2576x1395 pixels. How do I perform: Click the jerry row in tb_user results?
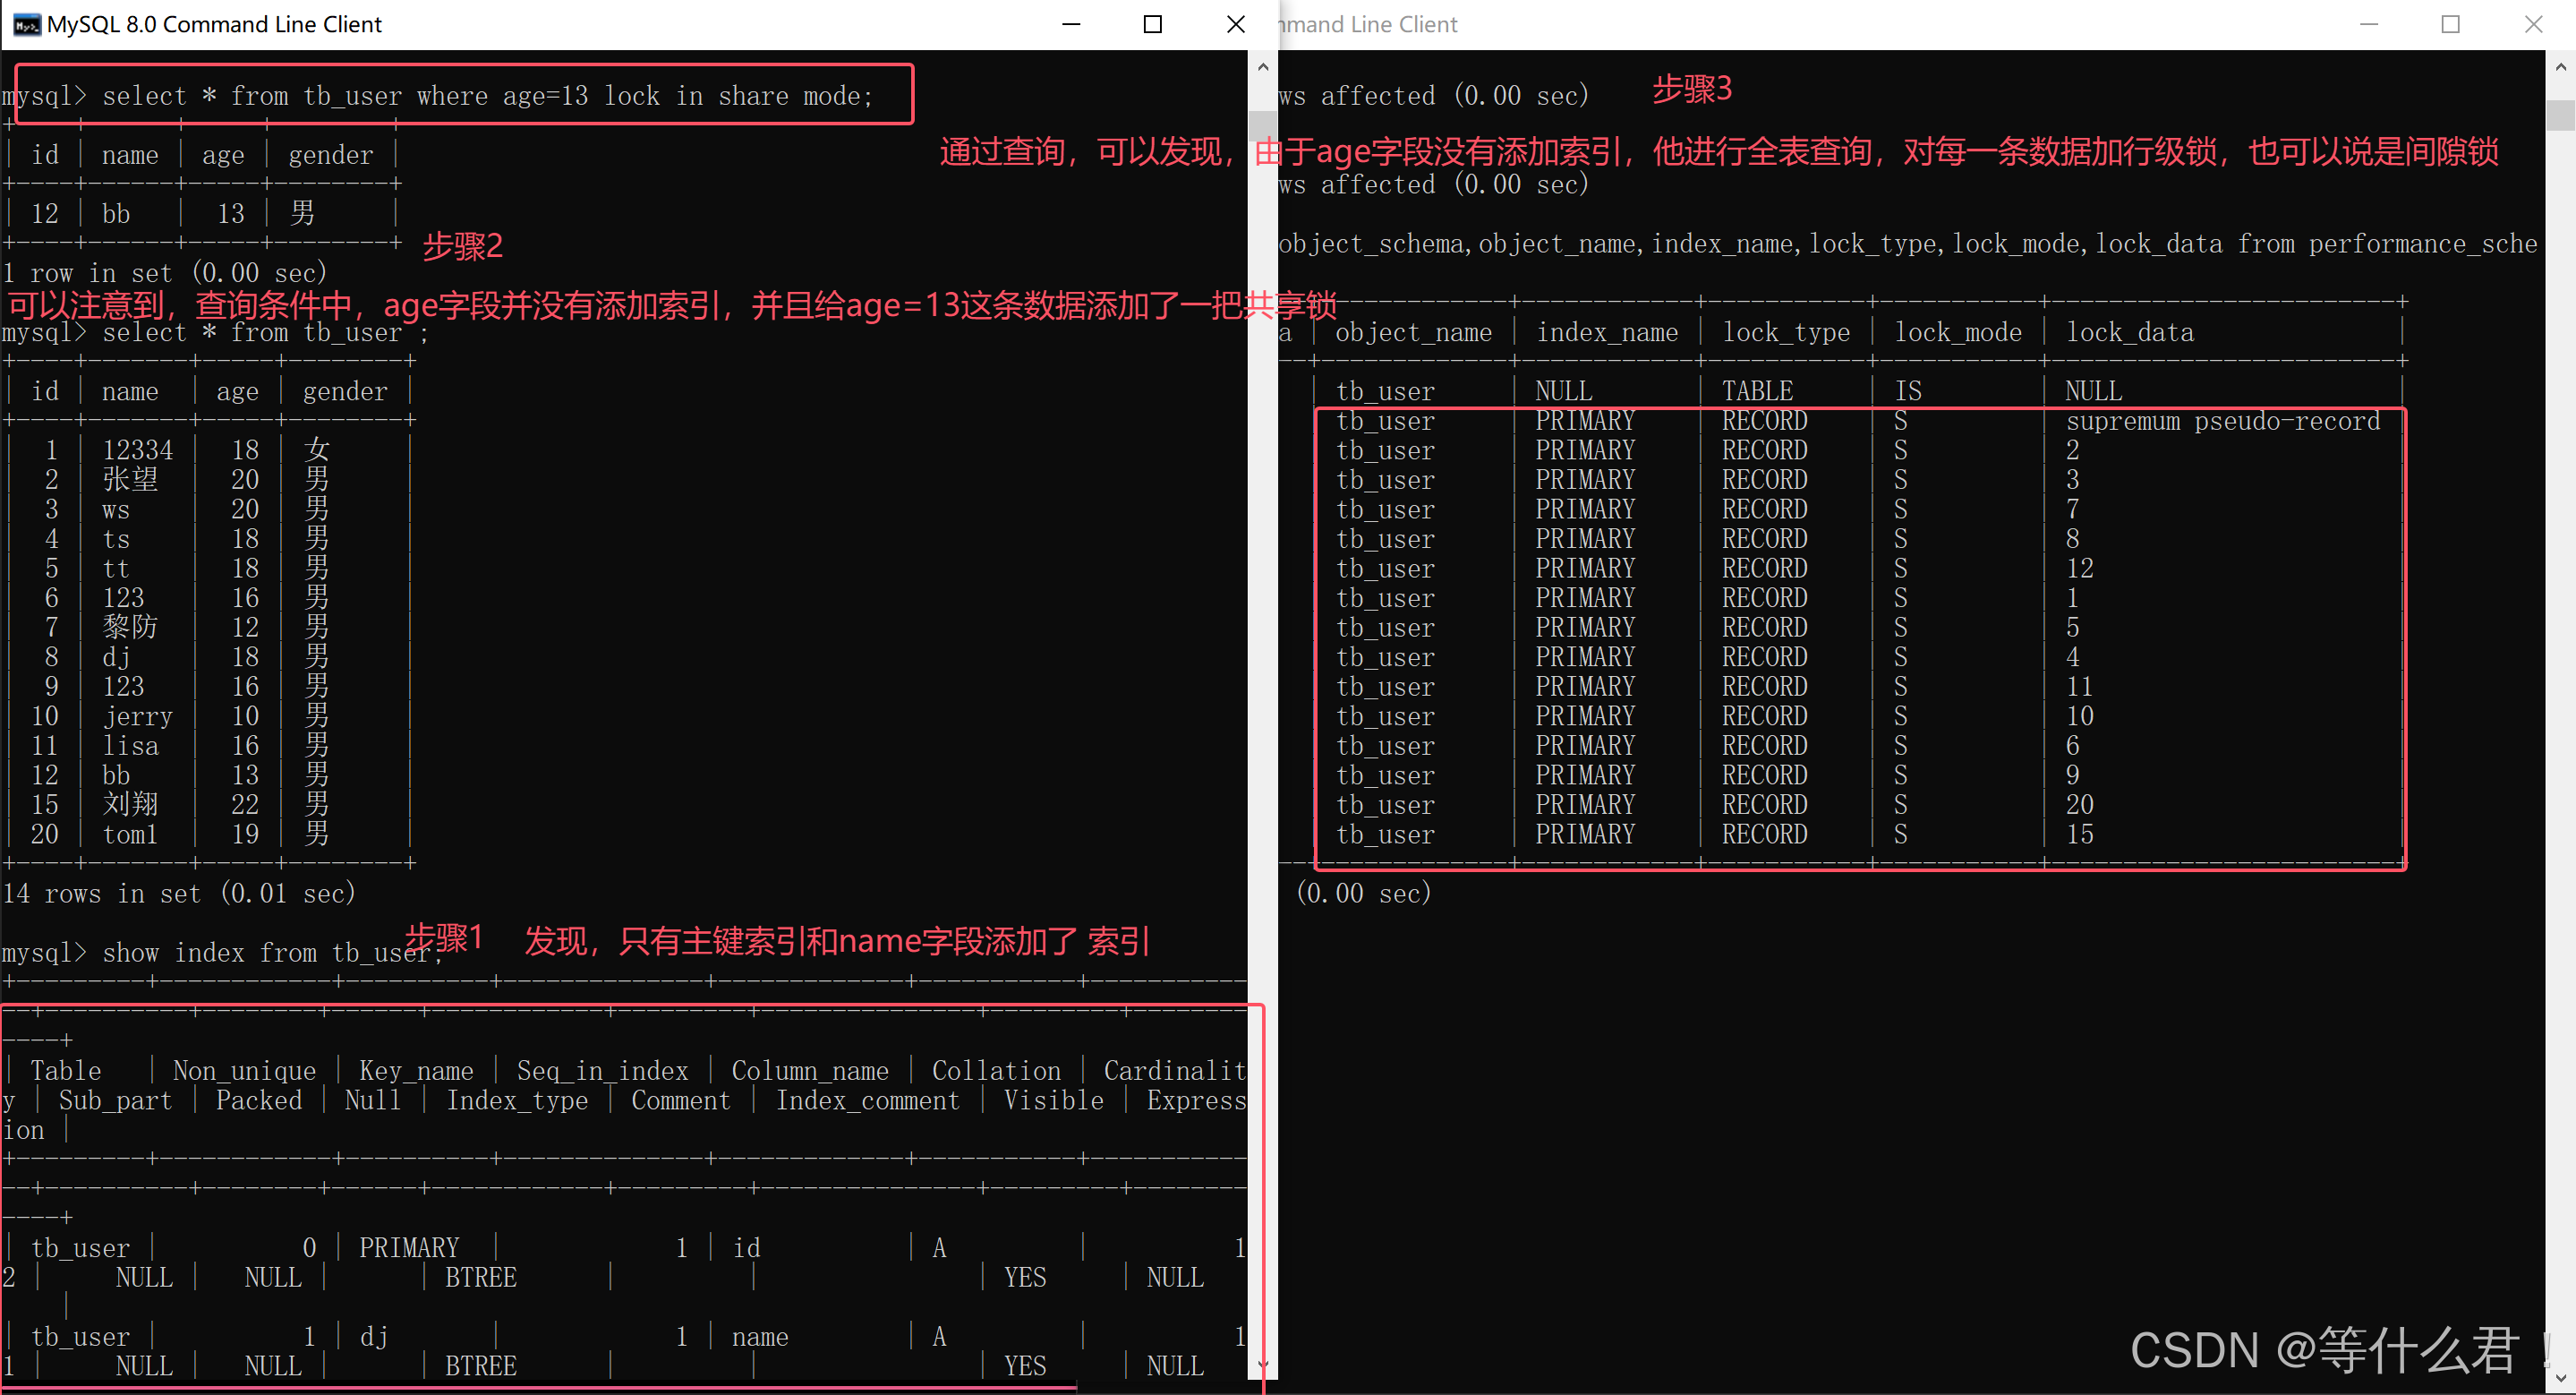coord(137,716)
